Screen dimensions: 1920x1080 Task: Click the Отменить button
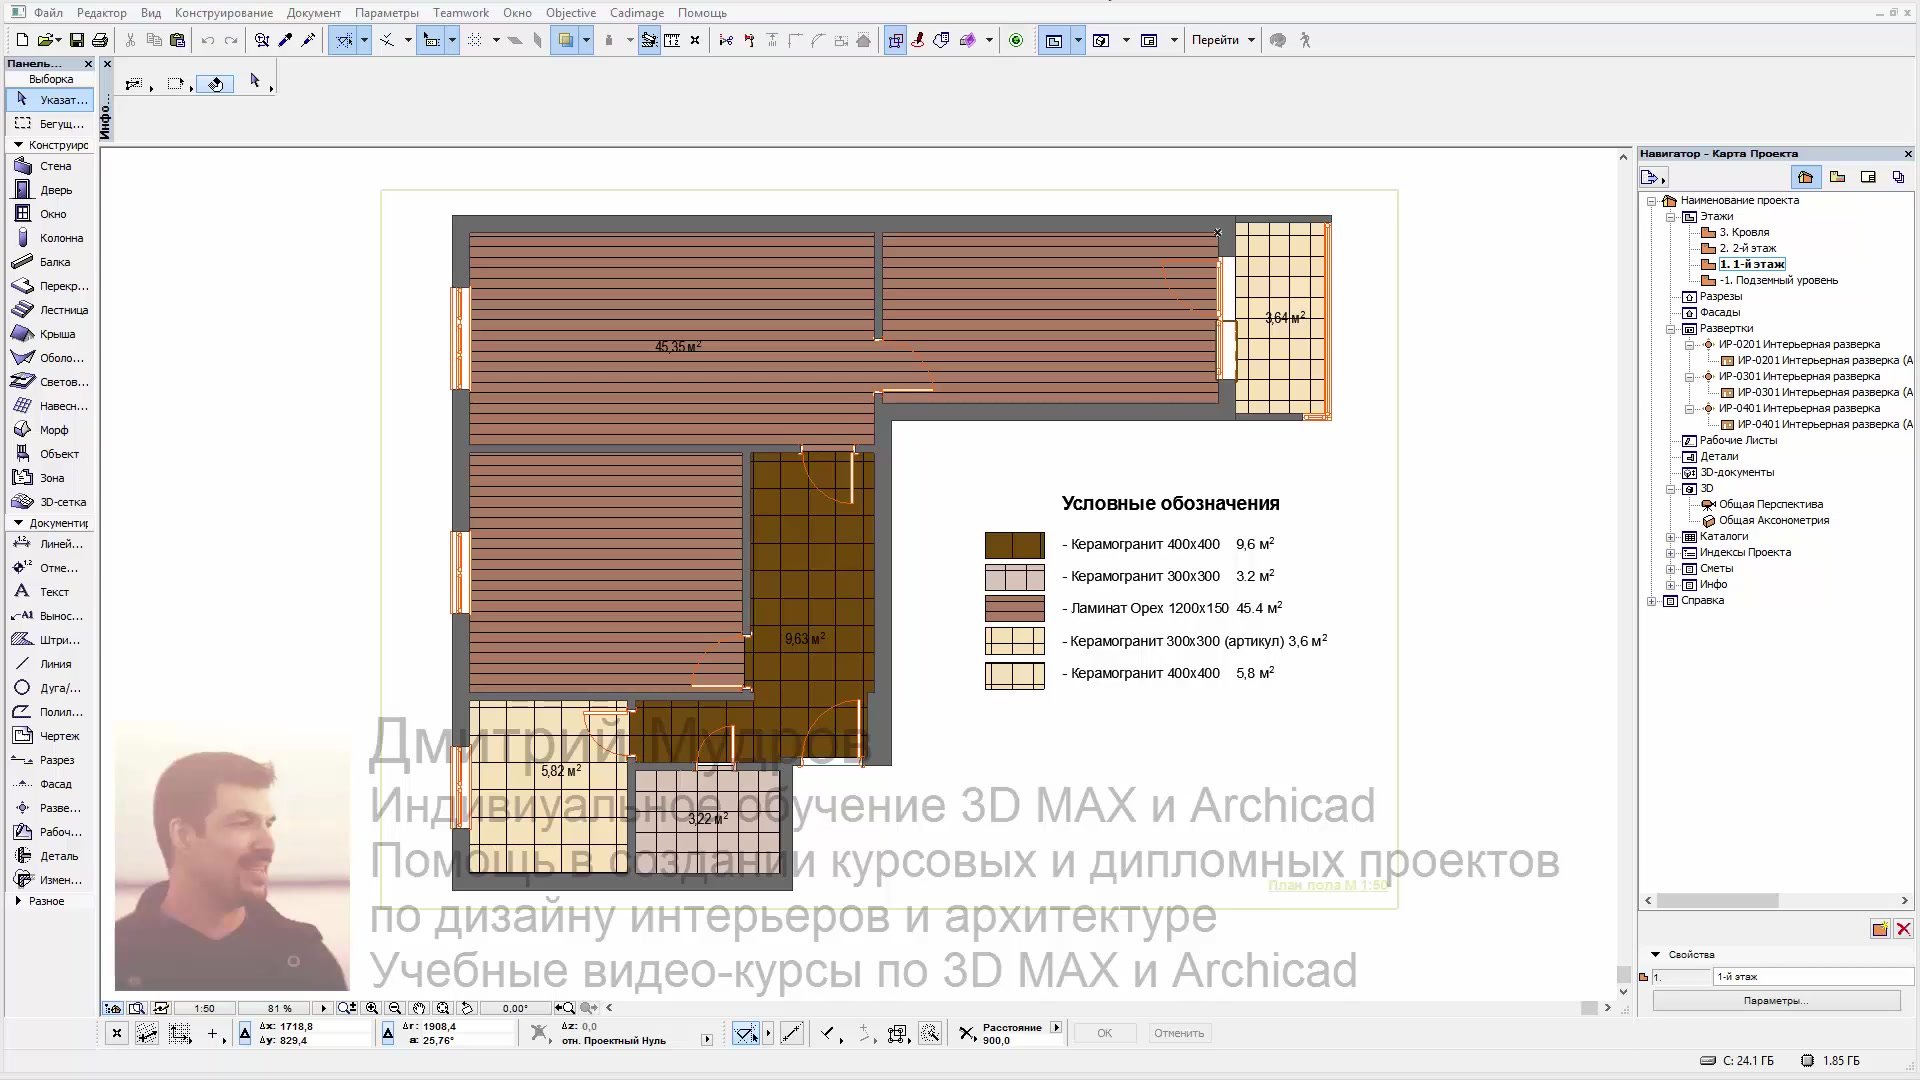pyautogui.click(x=1179, y=1034)
